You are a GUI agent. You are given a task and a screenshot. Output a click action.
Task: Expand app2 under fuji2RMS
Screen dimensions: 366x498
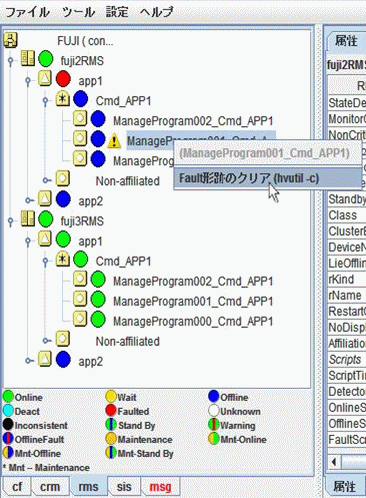pos(28,201)
